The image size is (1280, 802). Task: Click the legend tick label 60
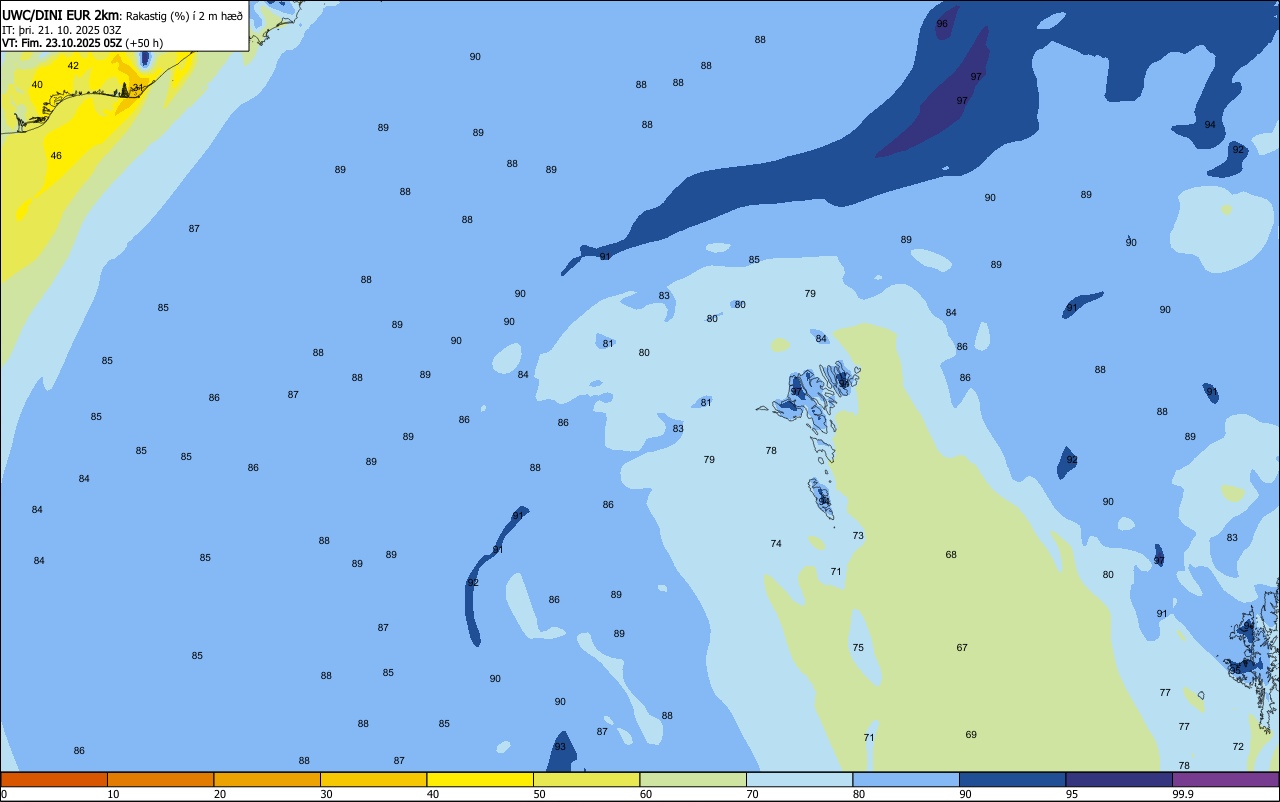pos(646,794)
